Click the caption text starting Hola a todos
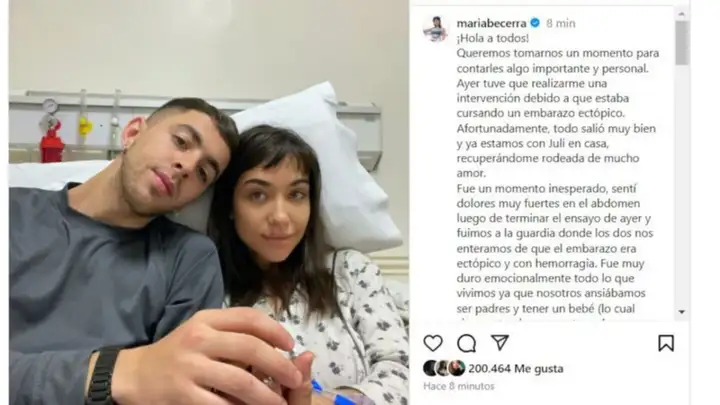 (x=493, y=38)
